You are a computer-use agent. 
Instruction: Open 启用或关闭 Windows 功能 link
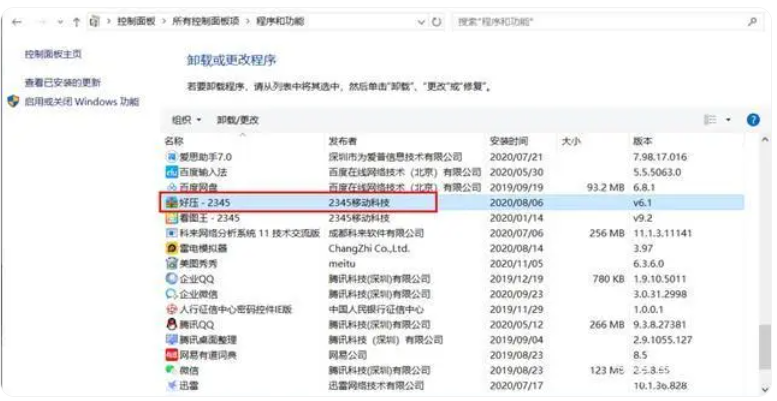pos(82,102)
